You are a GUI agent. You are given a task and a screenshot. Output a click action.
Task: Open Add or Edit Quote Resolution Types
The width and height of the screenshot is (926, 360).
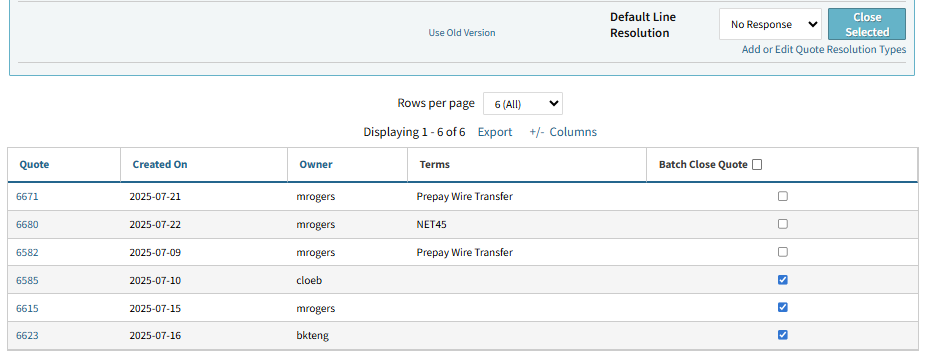click(x=824, y=50)
